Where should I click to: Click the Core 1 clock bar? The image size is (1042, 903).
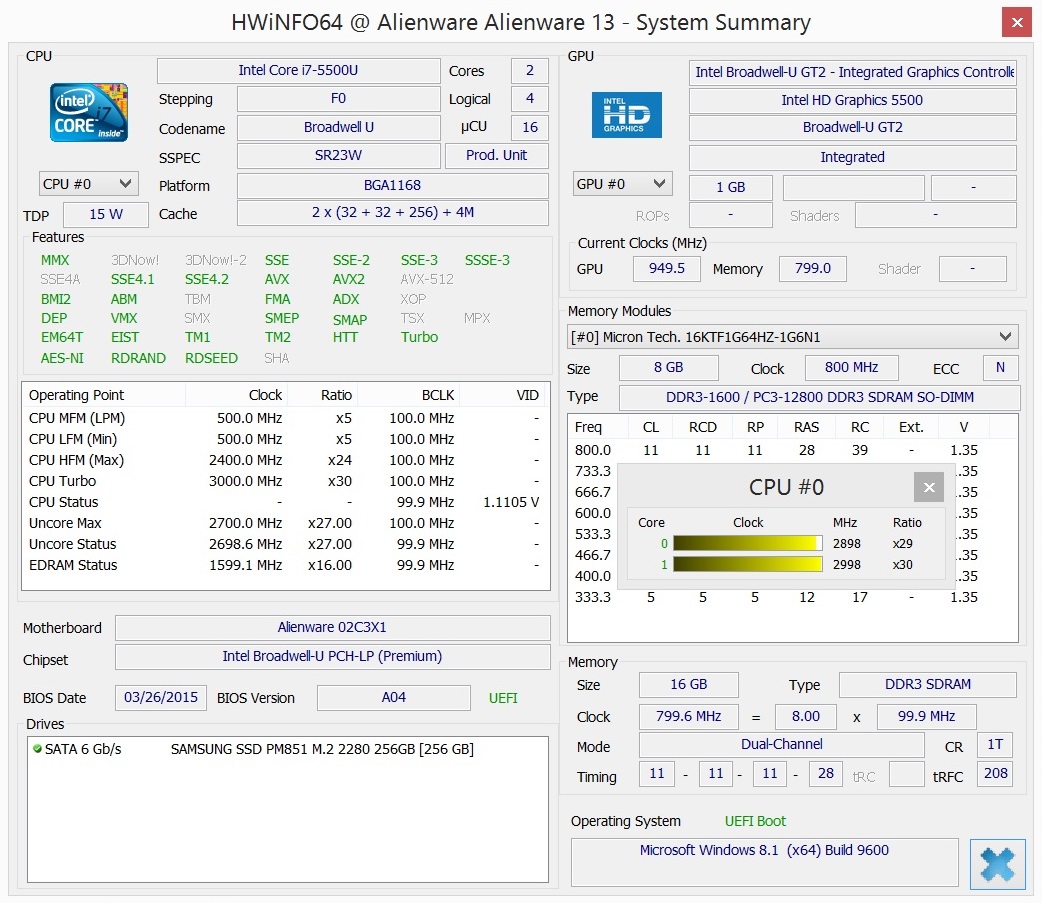(748, 565)
